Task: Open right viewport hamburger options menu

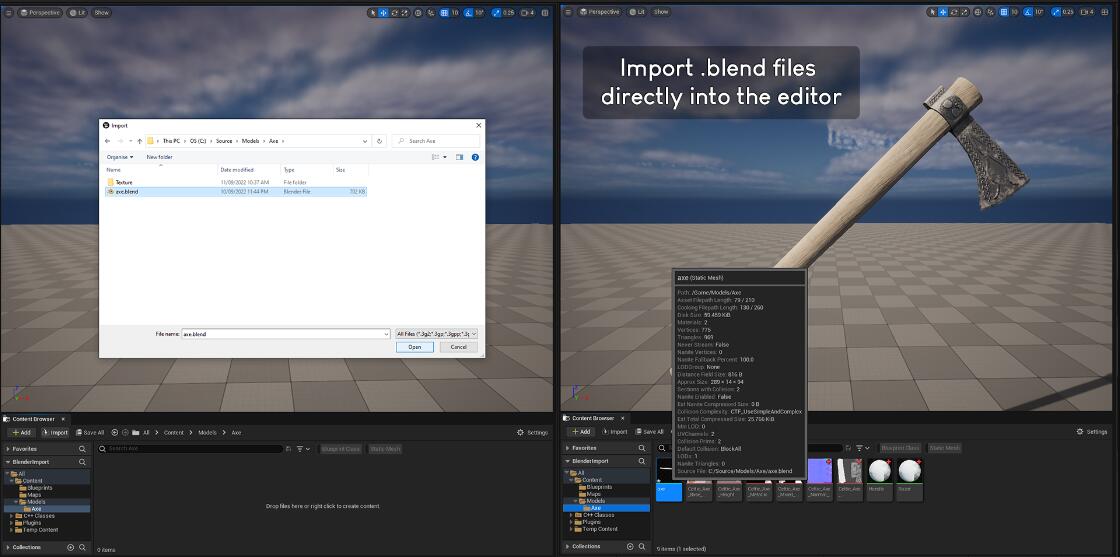Action: pyautogui.click(x=569, y=12)
